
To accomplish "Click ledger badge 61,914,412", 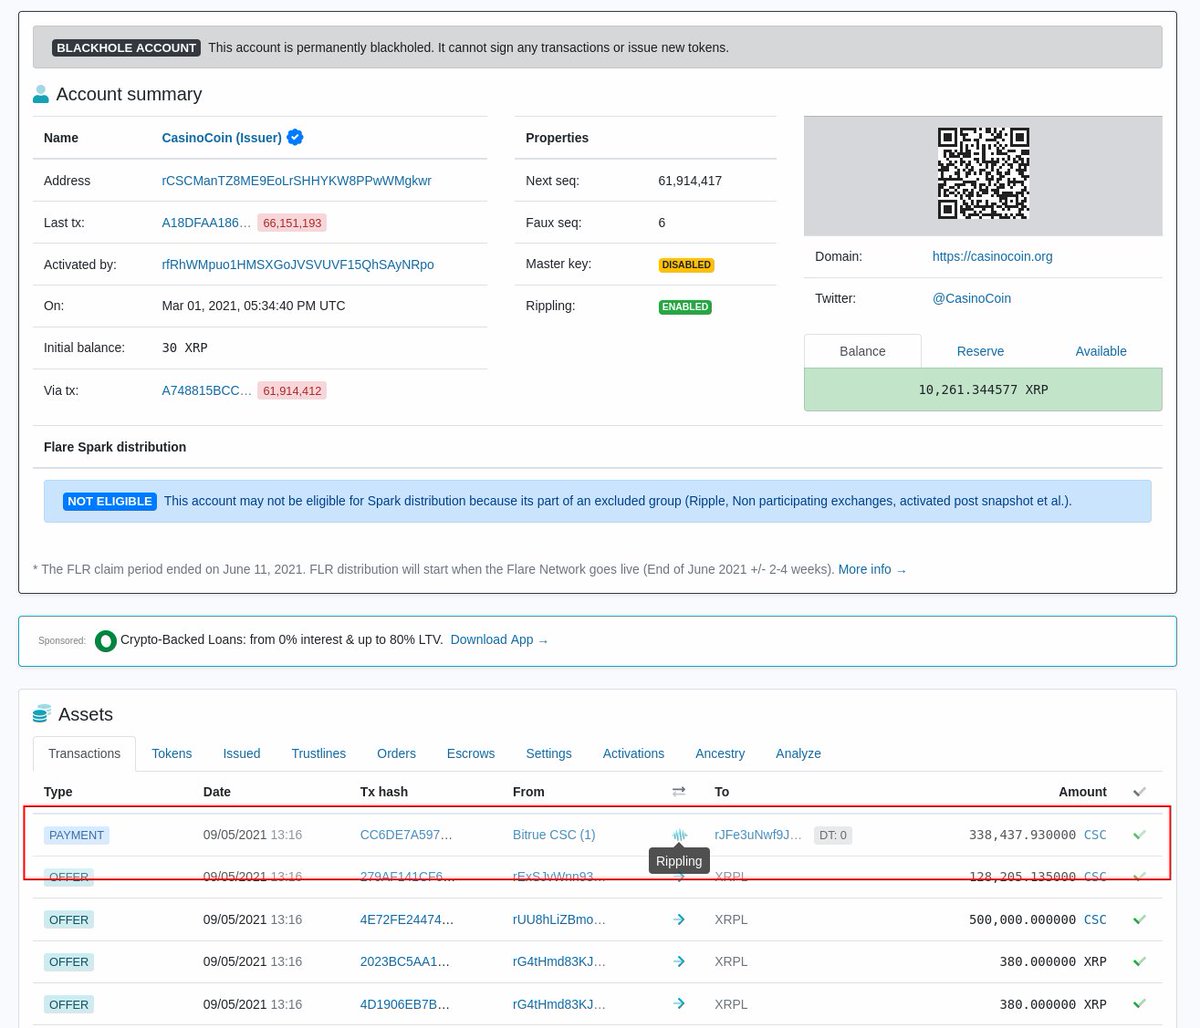I will [292, 391].
